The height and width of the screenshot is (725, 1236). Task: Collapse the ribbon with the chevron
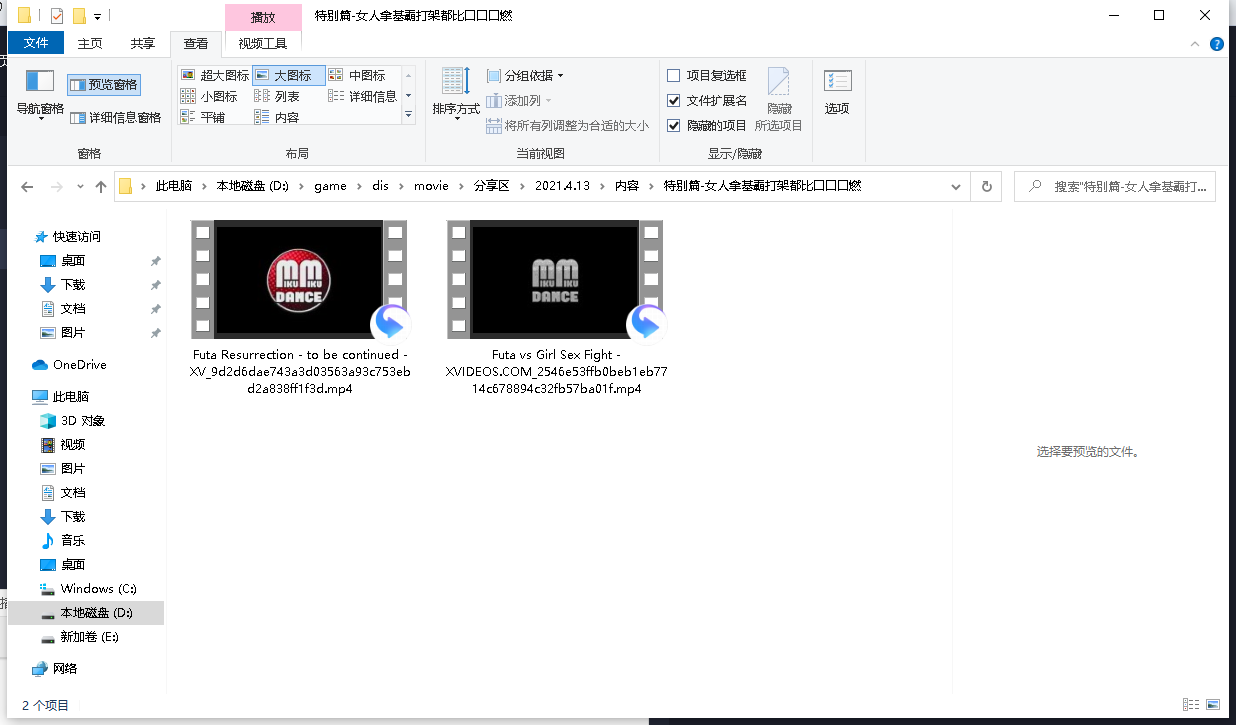point(1195,44)
